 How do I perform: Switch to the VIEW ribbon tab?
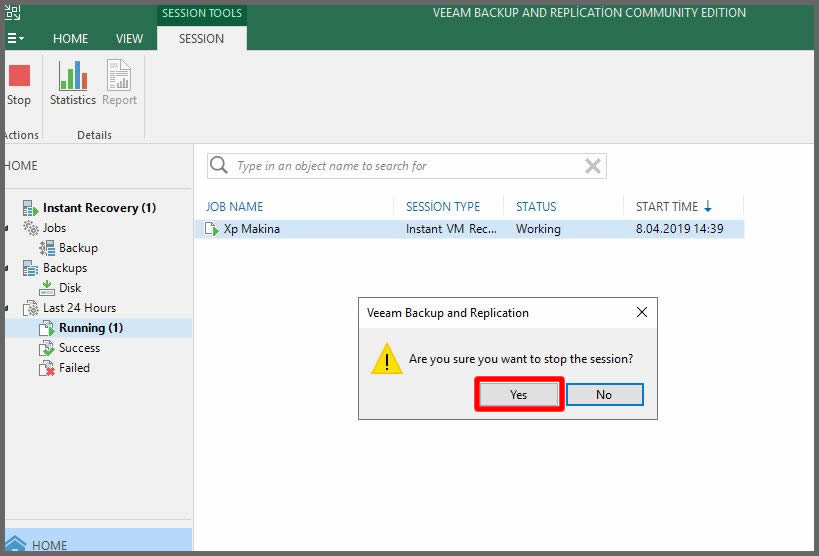point(129,39)
